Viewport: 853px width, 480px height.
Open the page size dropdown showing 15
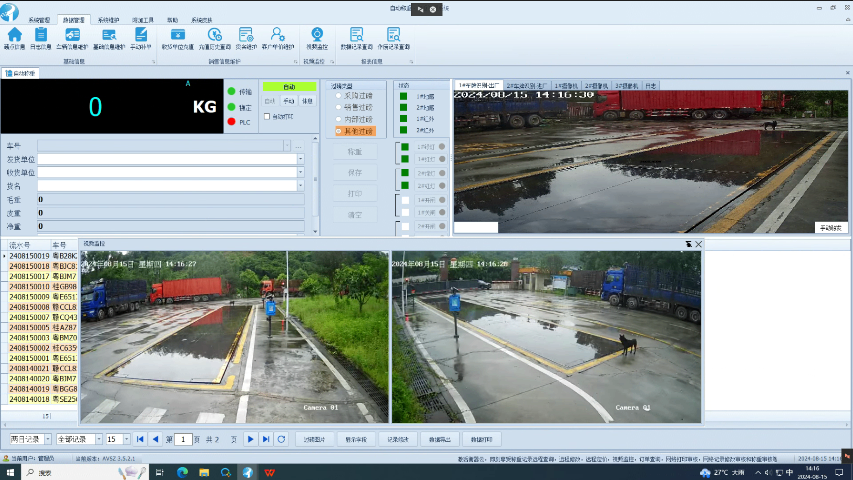pyautogui.click(x=125, y=439)
